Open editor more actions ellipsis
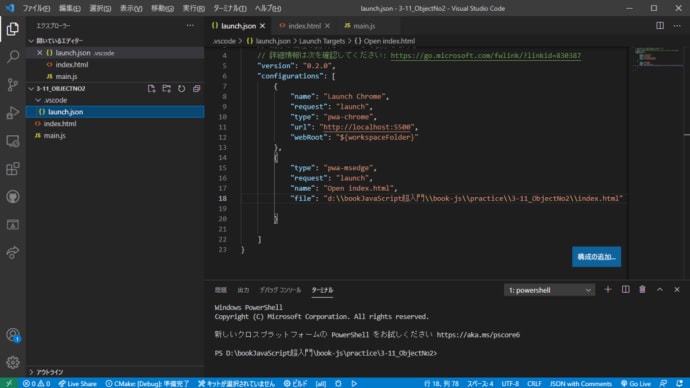This screenshot has height=388, width=690. [677, 26]
